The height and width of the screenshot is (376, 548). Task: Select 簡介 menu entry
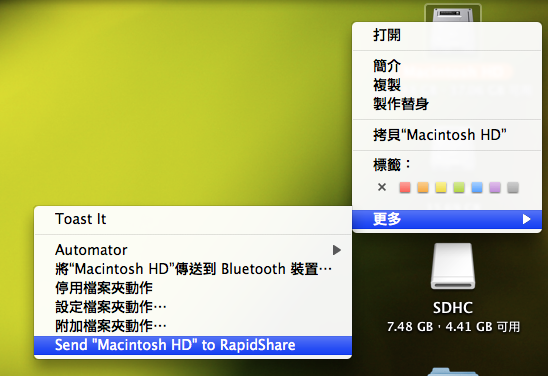[x=447, y=66]
